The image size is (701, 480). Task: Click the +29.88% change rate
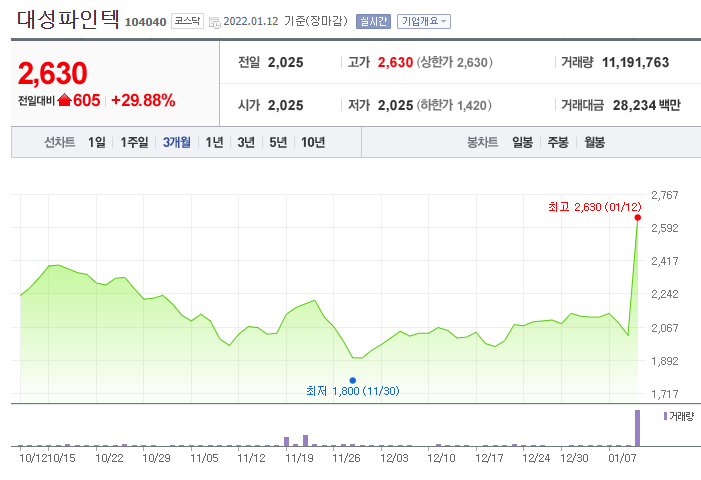point(143,100)
